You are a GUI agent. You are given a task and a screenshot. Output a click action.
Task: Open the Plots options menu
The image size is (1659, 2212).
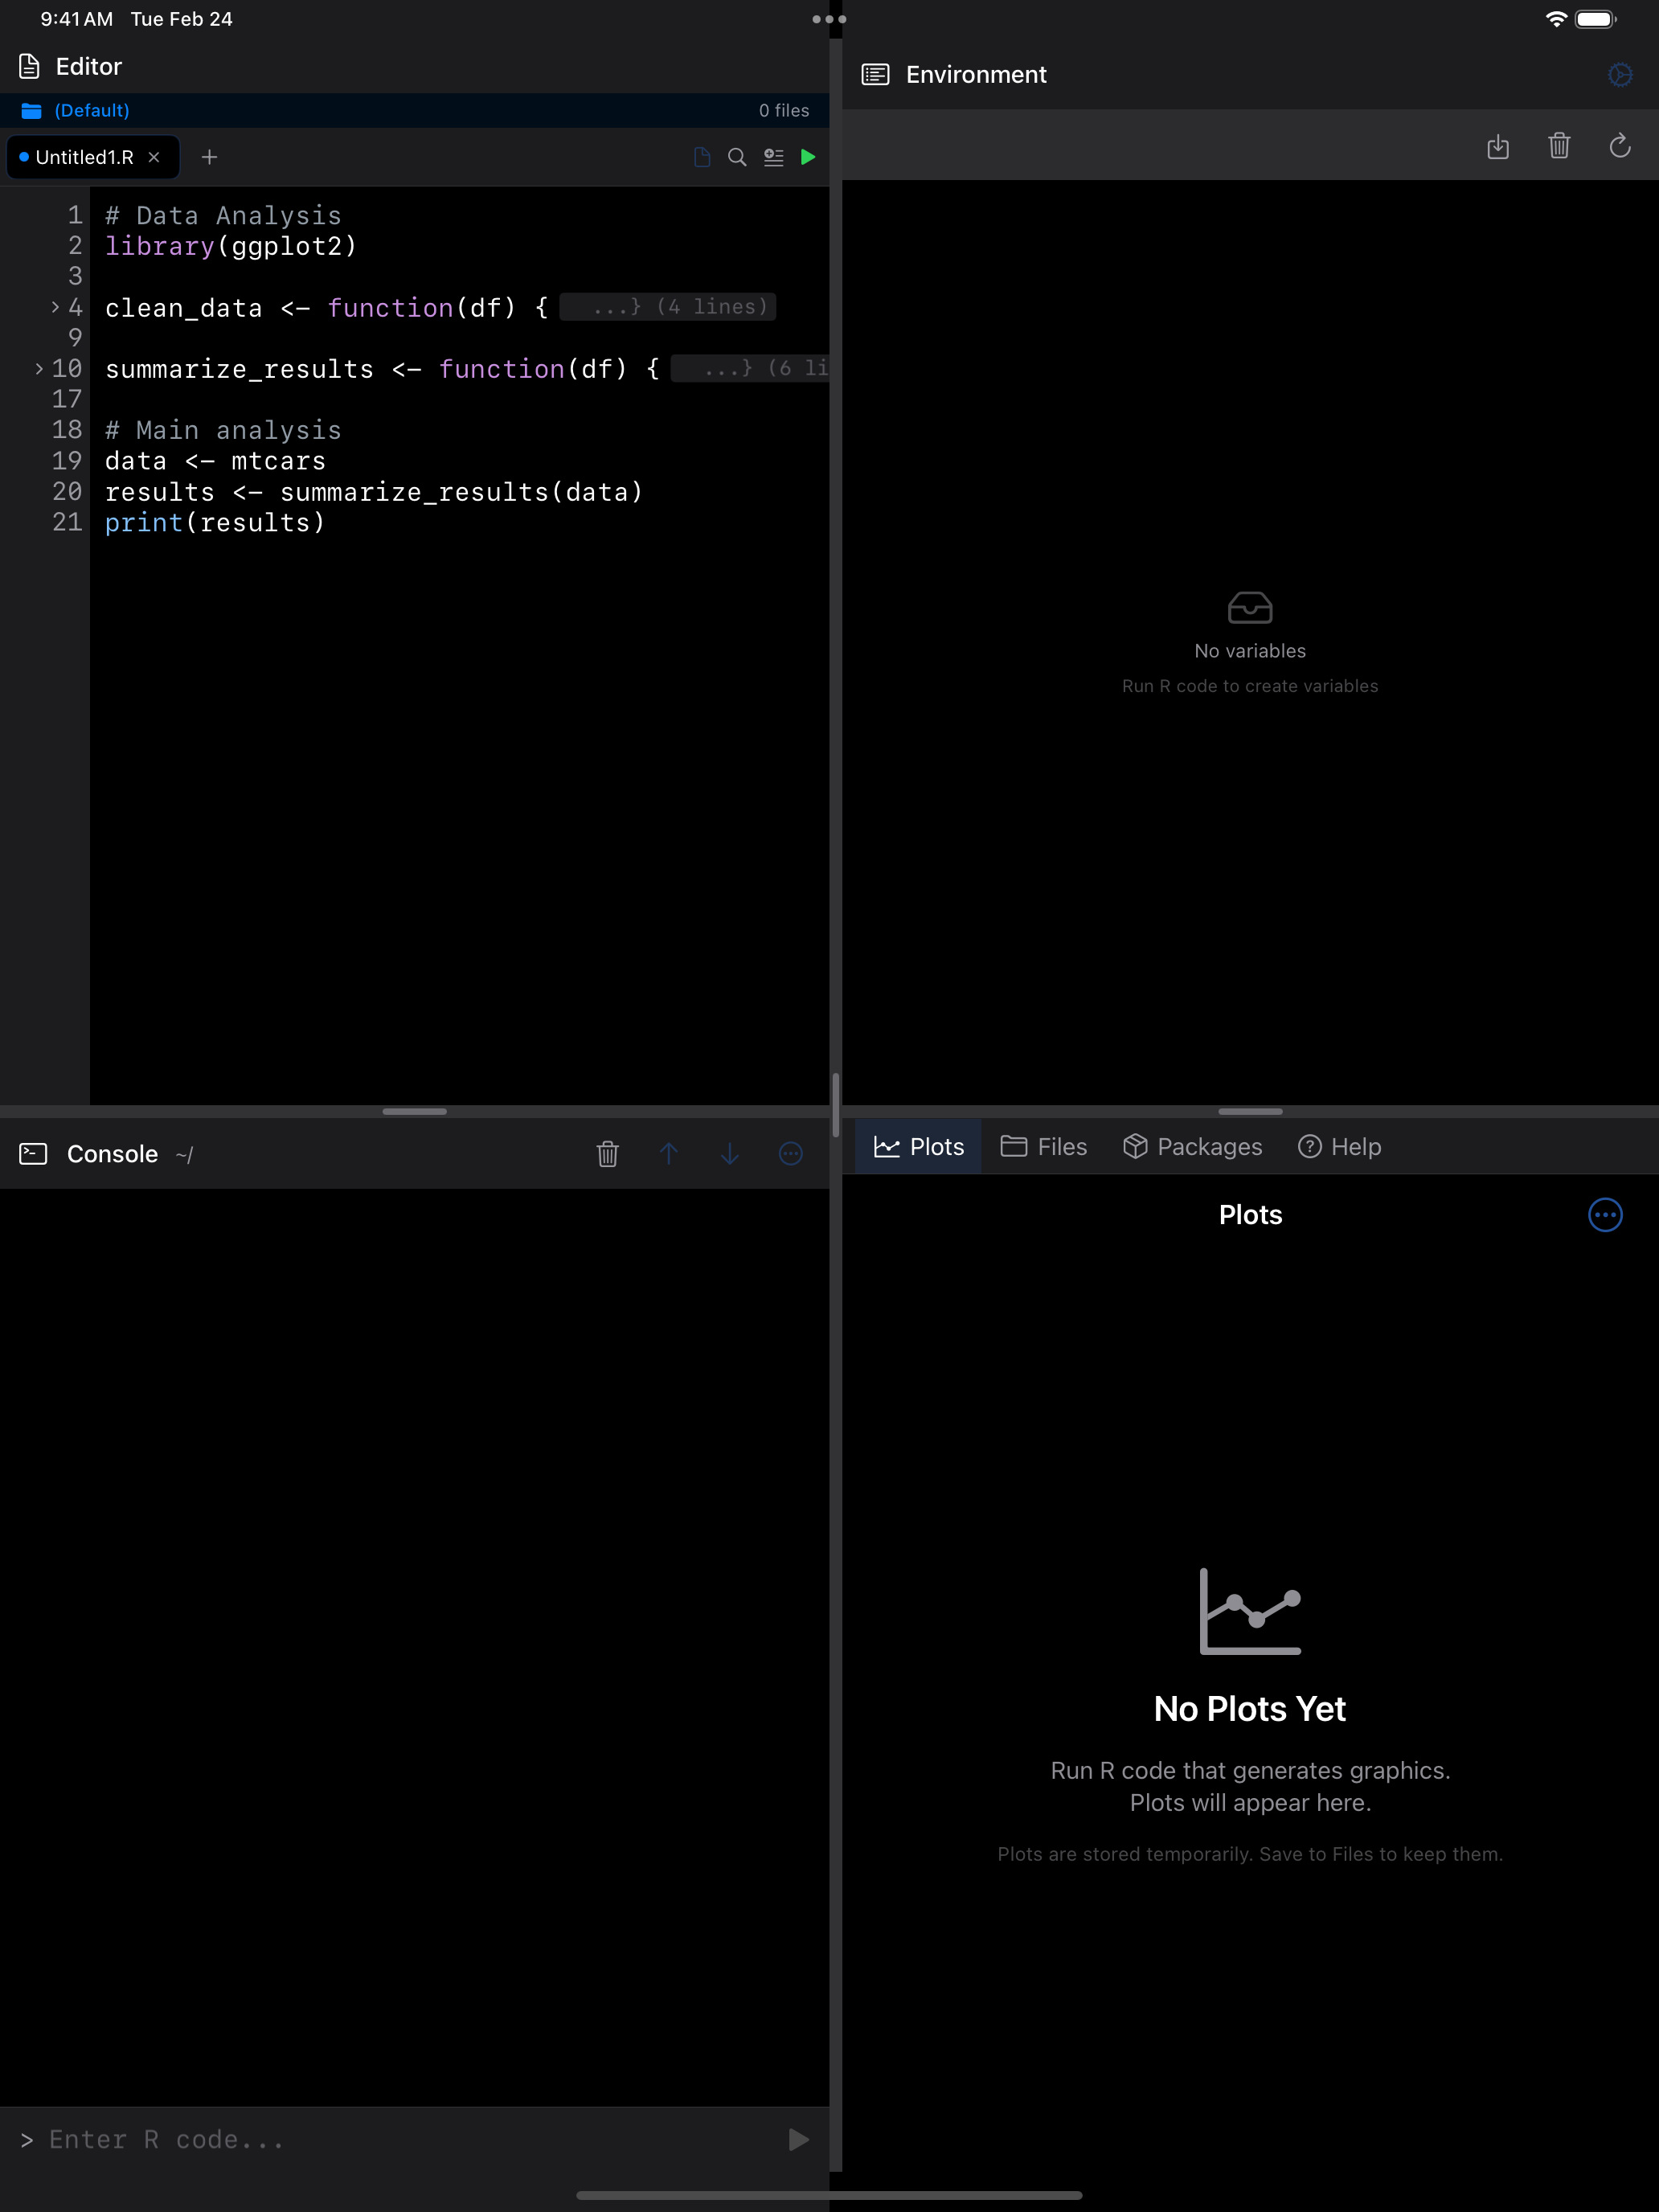point(1605,1215)
